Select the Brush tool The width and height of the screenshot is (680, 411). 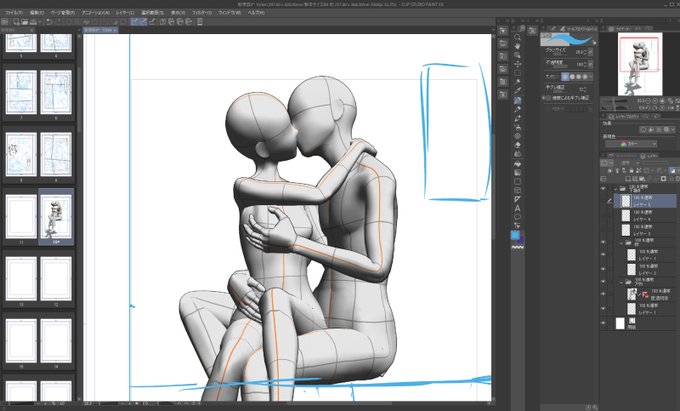(517, 118)
